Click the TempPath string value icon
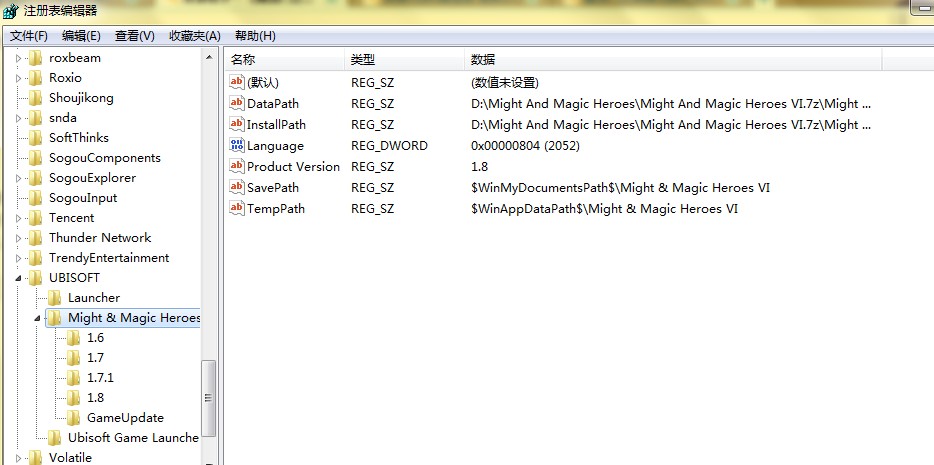Screen dimensions: 934x465 237,208
